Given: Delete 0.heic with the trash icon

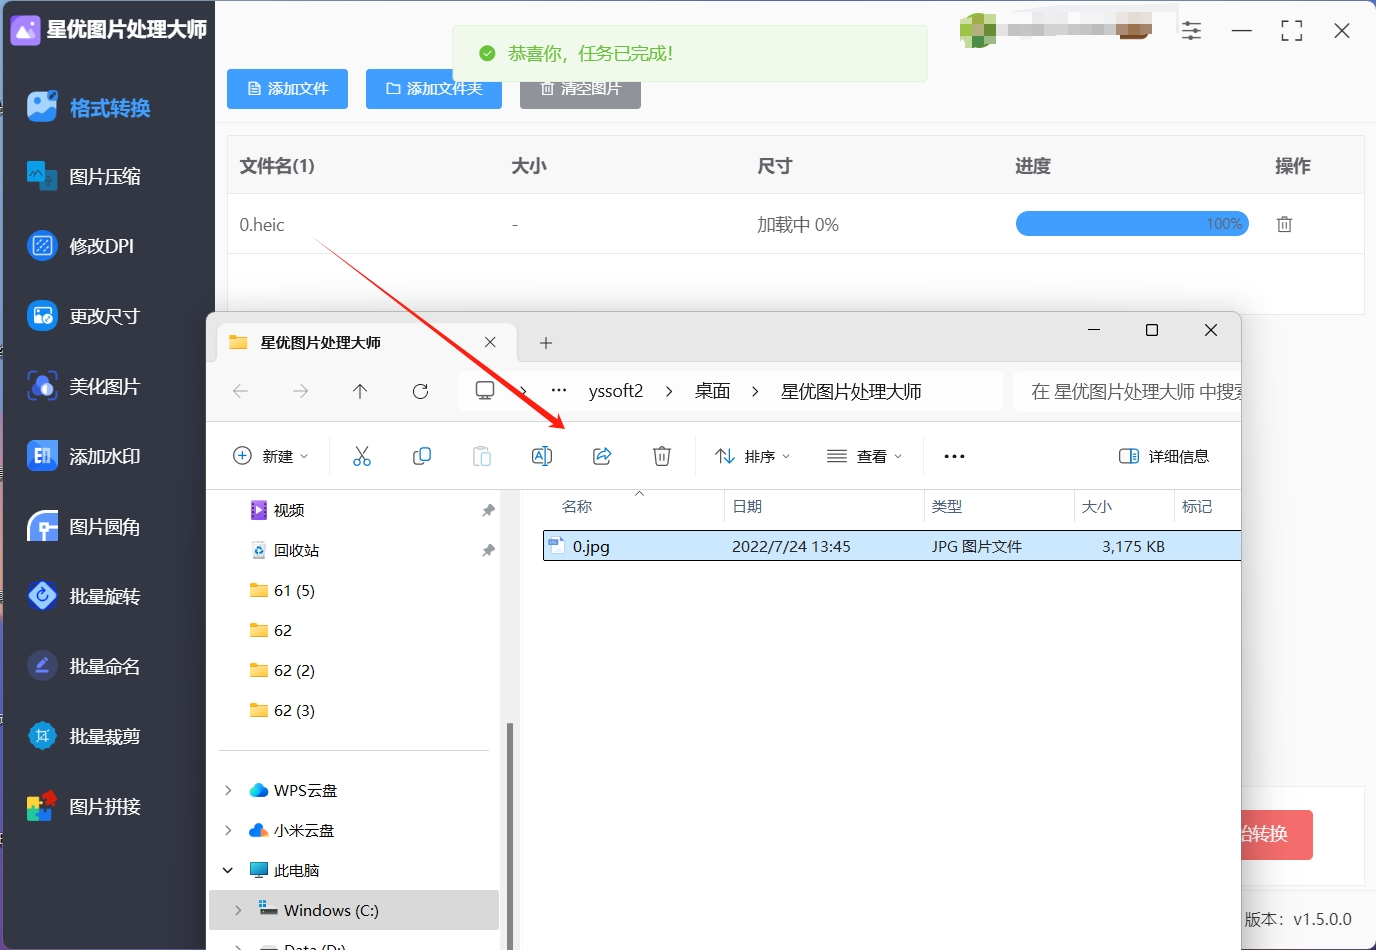Looking at the screenshot, I should pyautogui.click(x=1285, y=224).
